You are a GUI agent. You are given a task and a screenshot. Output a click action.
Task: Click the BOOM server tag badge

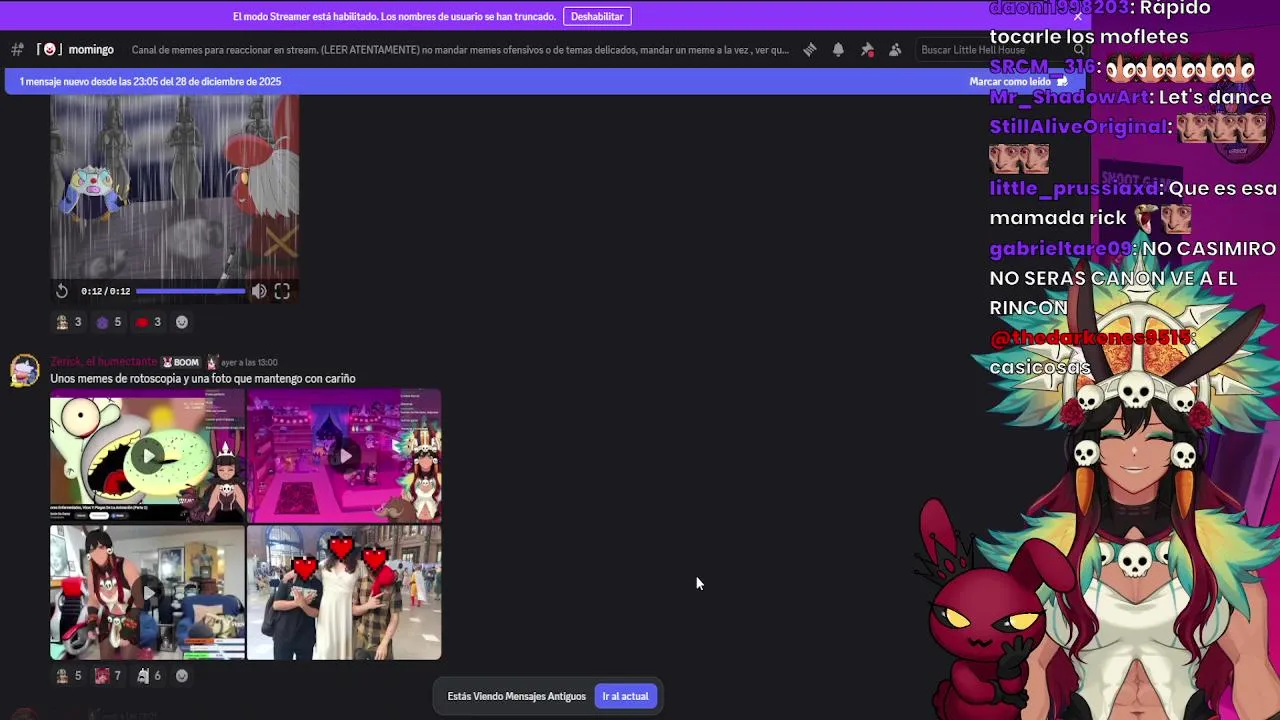[x=181, y=362]
